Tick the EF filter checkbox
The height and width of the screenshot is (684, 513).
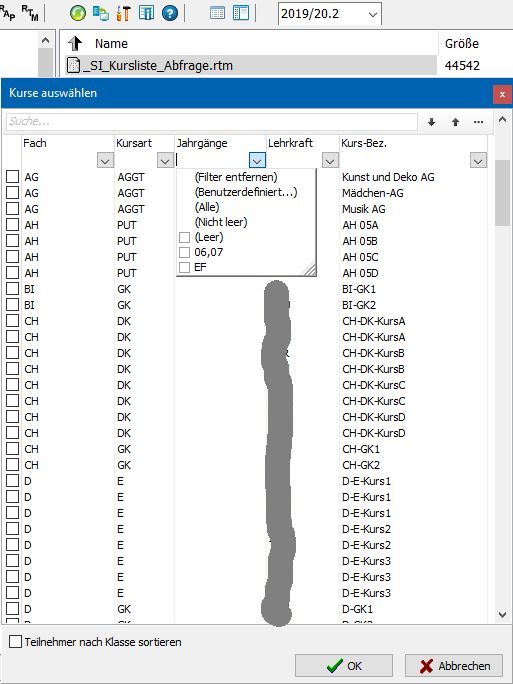[x=185, y=267]
